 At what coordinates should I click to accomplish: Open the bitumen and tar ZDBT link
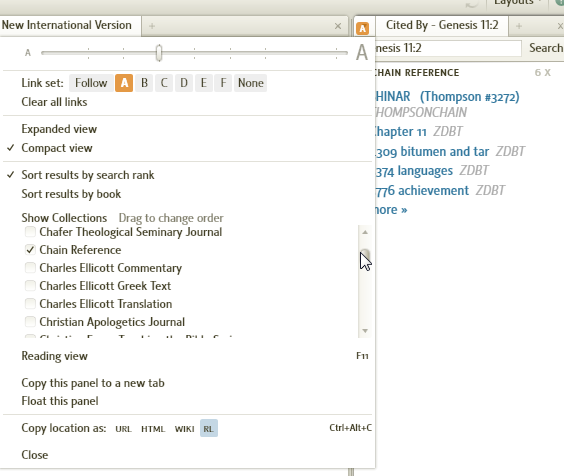(x=432, y=152)
